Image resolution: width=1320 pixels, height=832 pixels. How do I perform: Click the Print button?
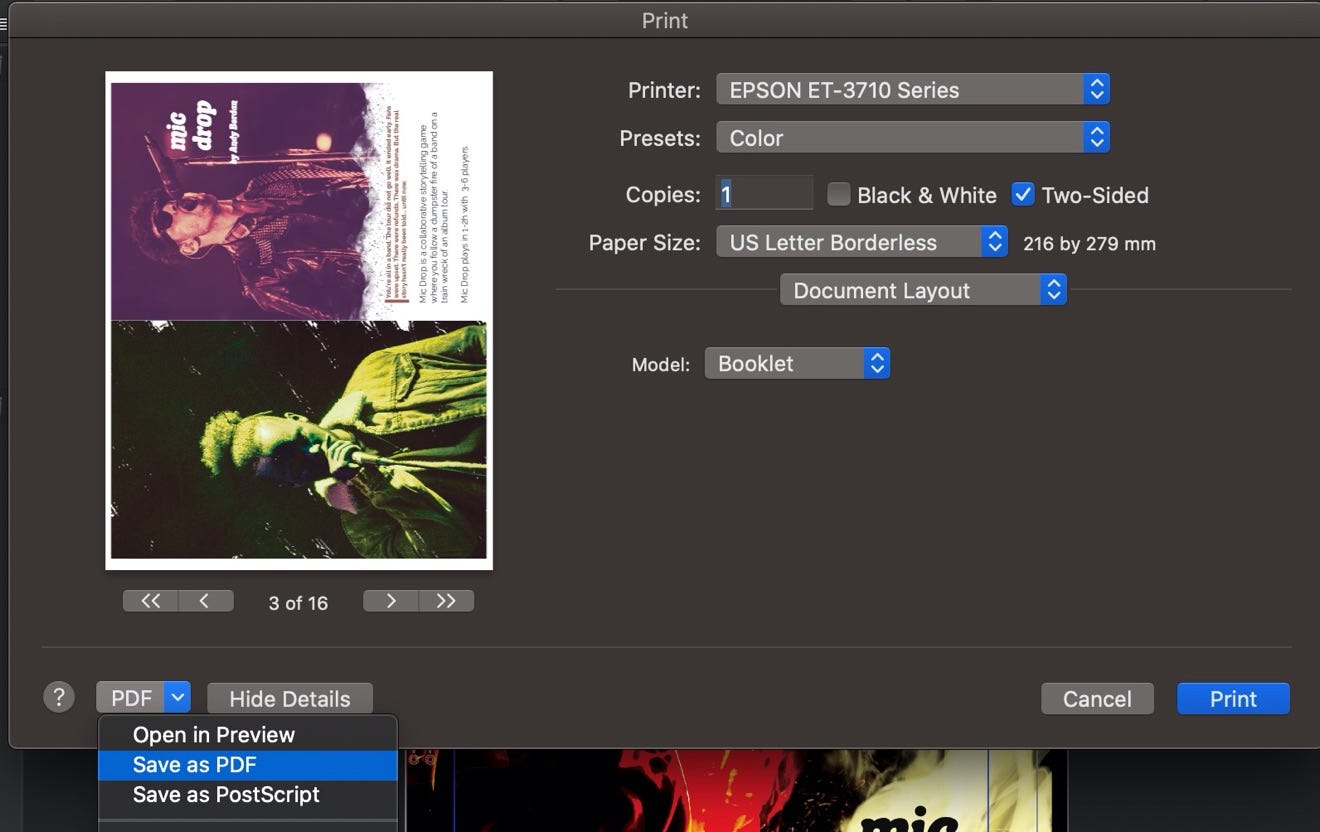(x=1233, y=698)
